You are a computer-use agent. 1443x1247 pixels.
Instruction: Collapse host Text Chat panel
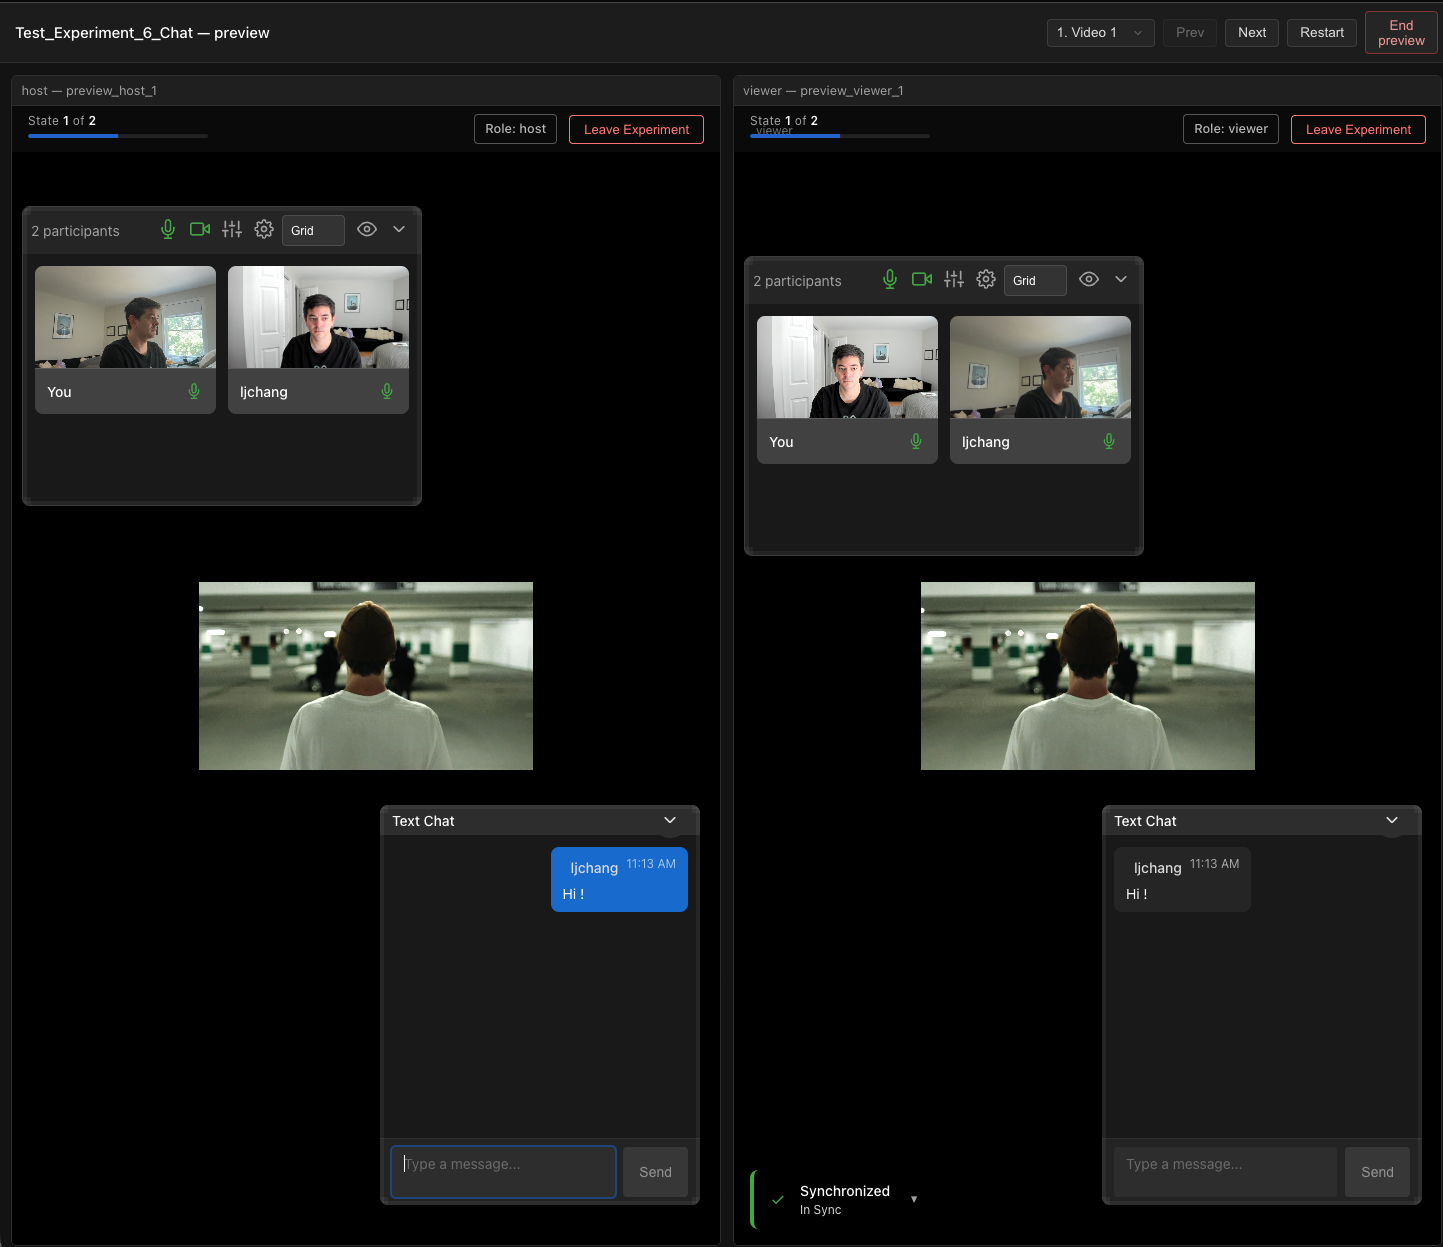tap(670, 820)
